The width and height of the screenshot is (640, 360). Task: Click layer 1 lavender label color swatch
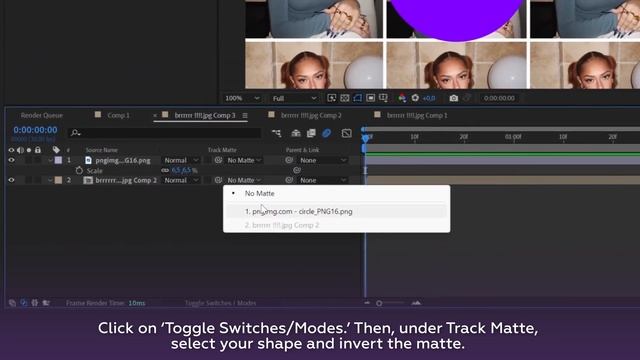(58, 160)
